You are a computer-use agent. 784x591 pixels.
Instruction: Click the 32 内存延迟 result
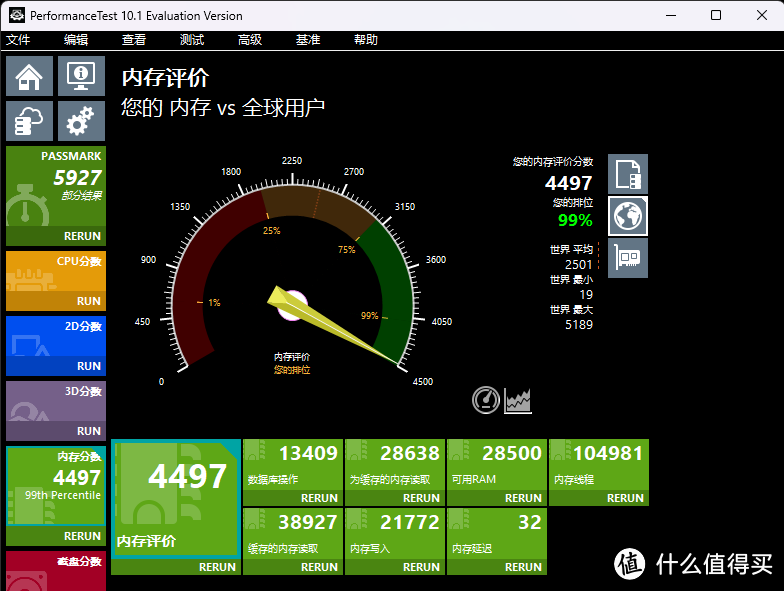point(497,534)
